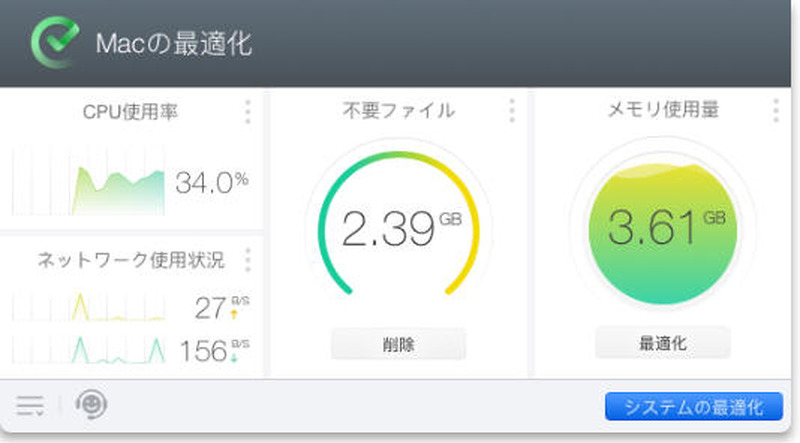Image resolution: width=800 pixels, height=443 pixels.
Task: Select the 34.0% CPU usage value
Action: coord(210,183)
